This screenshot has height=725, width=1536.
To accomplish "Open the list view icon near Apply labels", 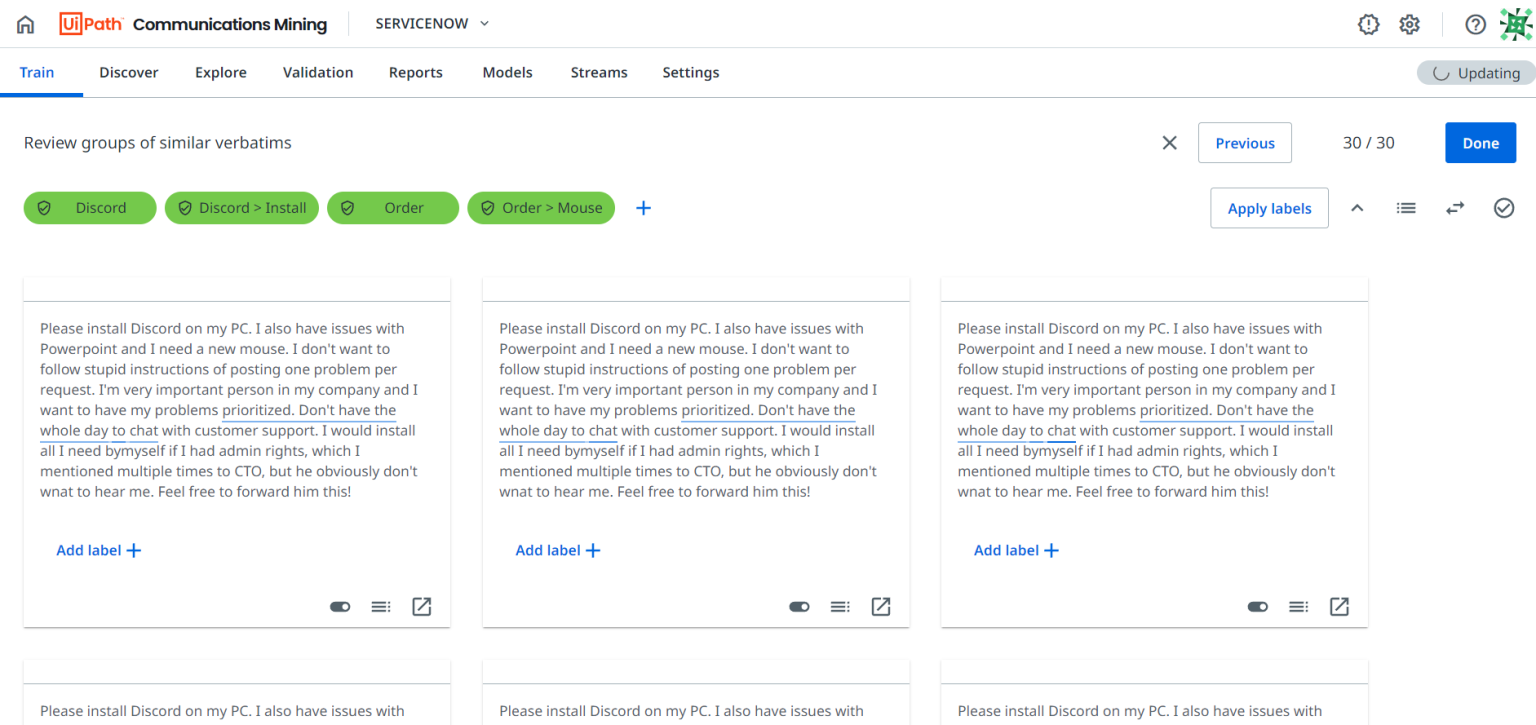I will click(1405, 207).
